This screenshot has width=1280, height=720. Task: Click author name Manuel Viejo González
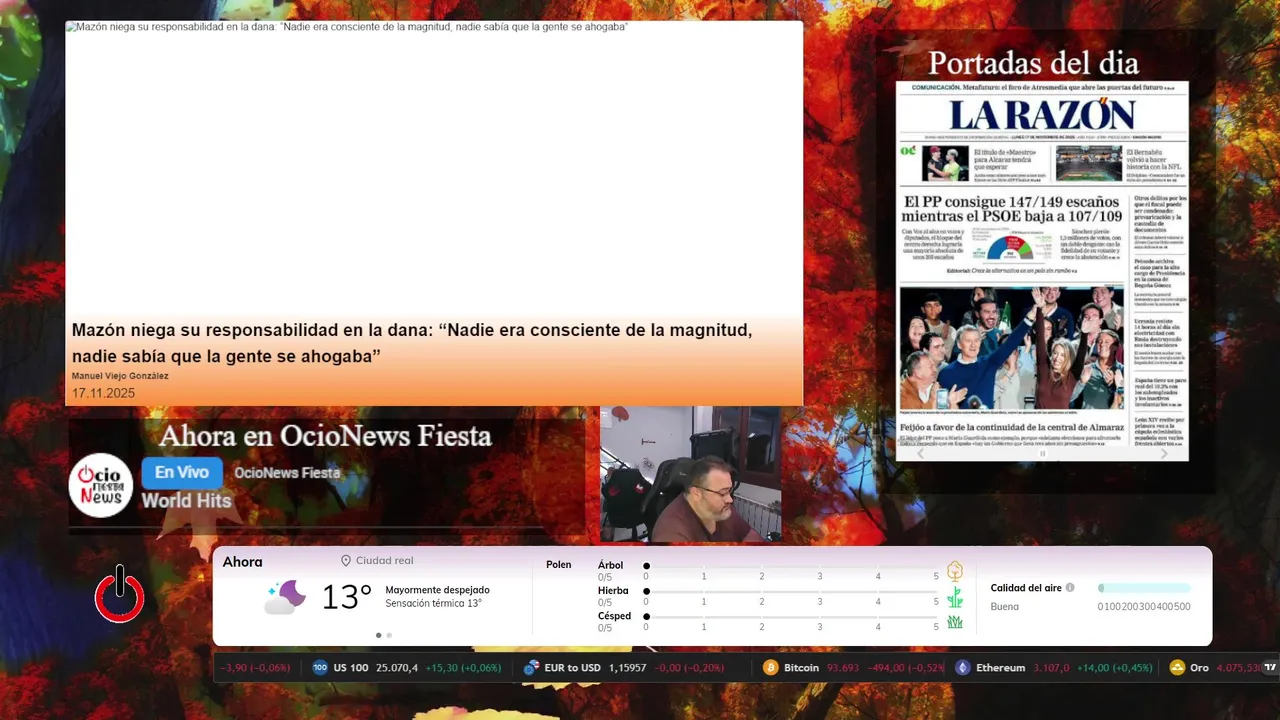tap(120, 376)
